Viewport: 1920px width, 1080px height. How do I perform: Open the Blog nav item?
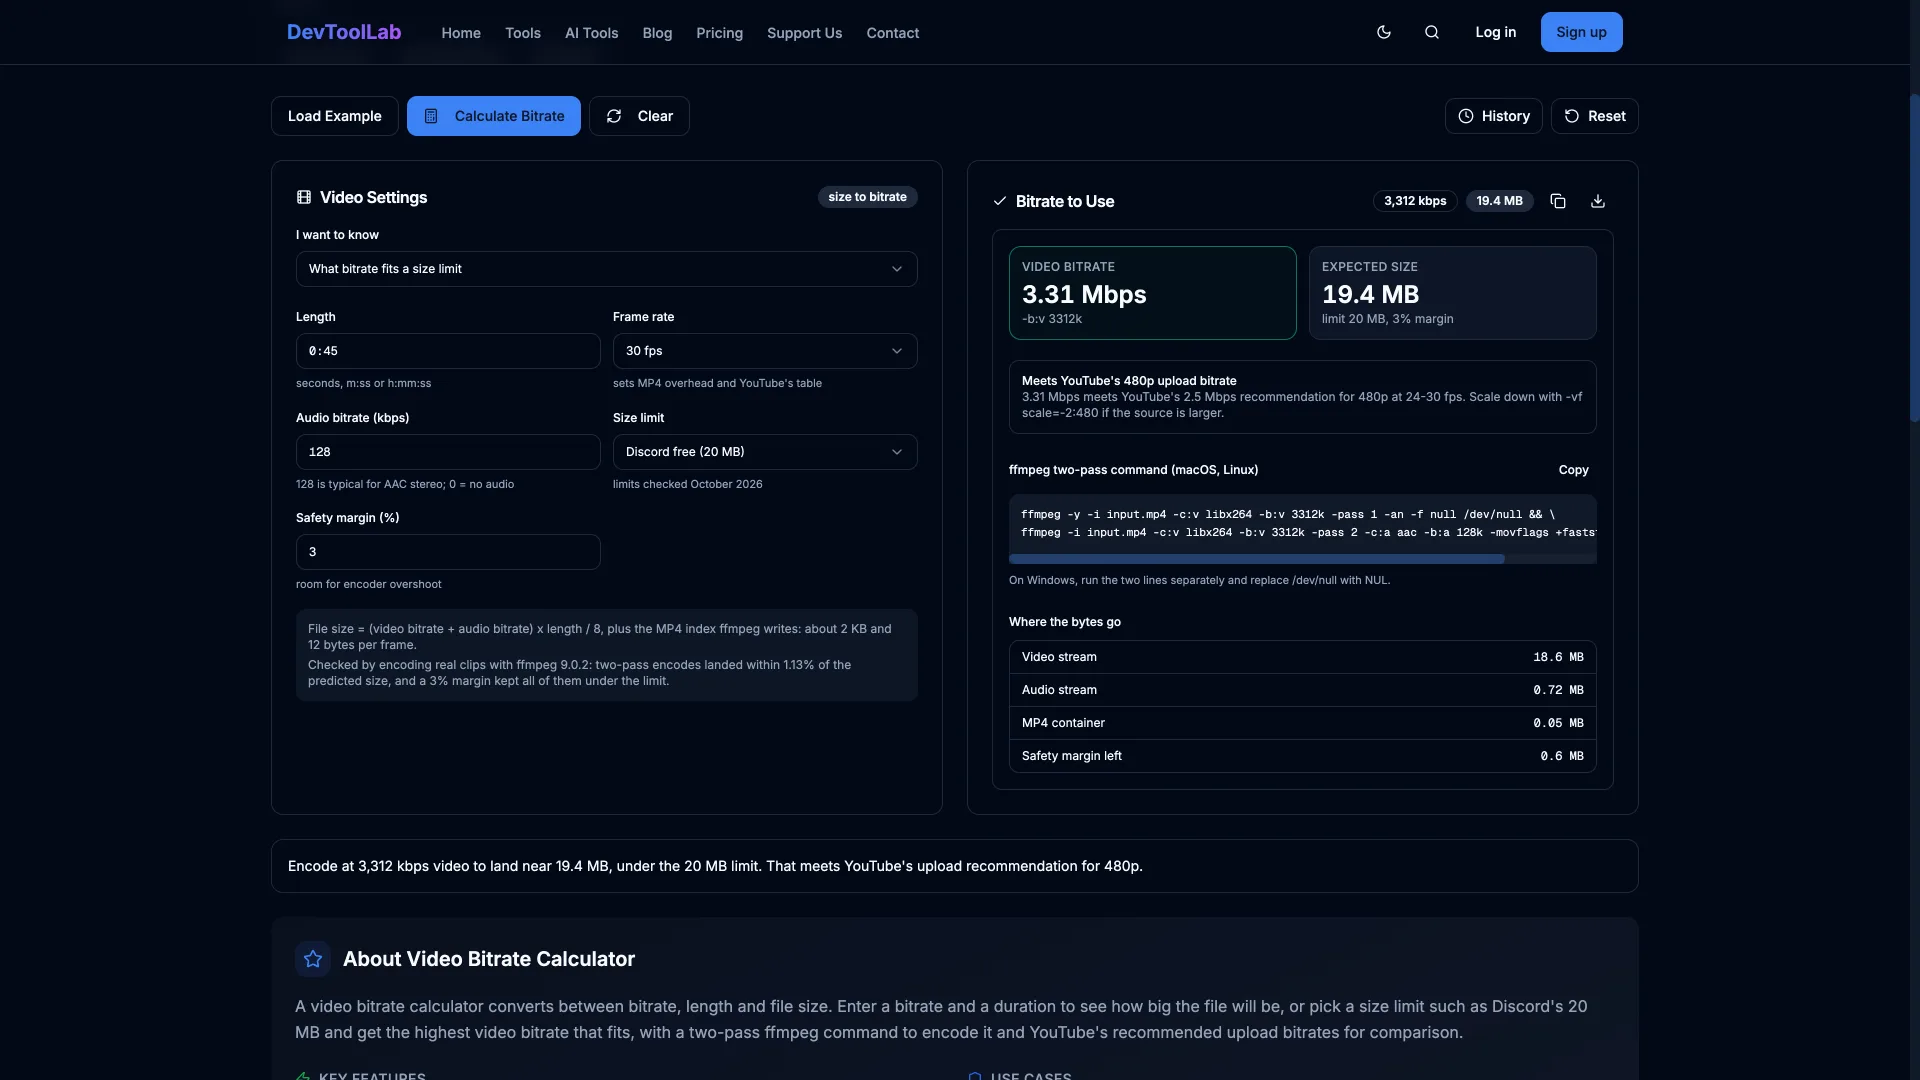coord(657,33)
